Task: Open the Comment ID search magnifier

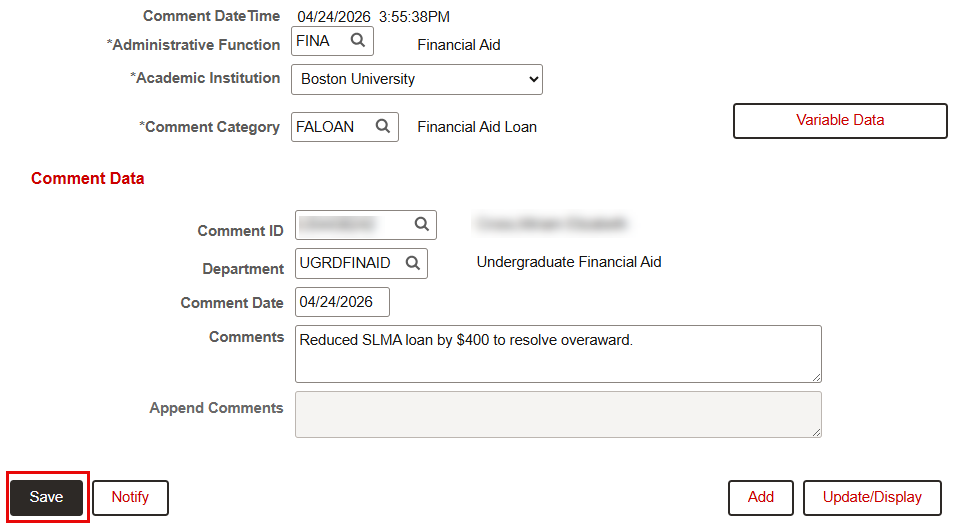Action: (x=421, y=224)
